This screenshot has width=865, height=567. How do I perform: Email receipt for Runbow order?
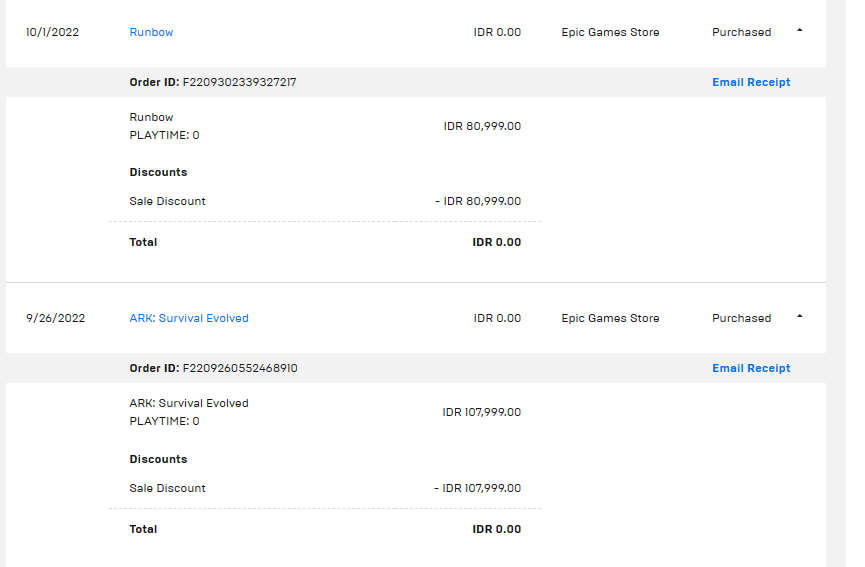click(x=751, y=82)
